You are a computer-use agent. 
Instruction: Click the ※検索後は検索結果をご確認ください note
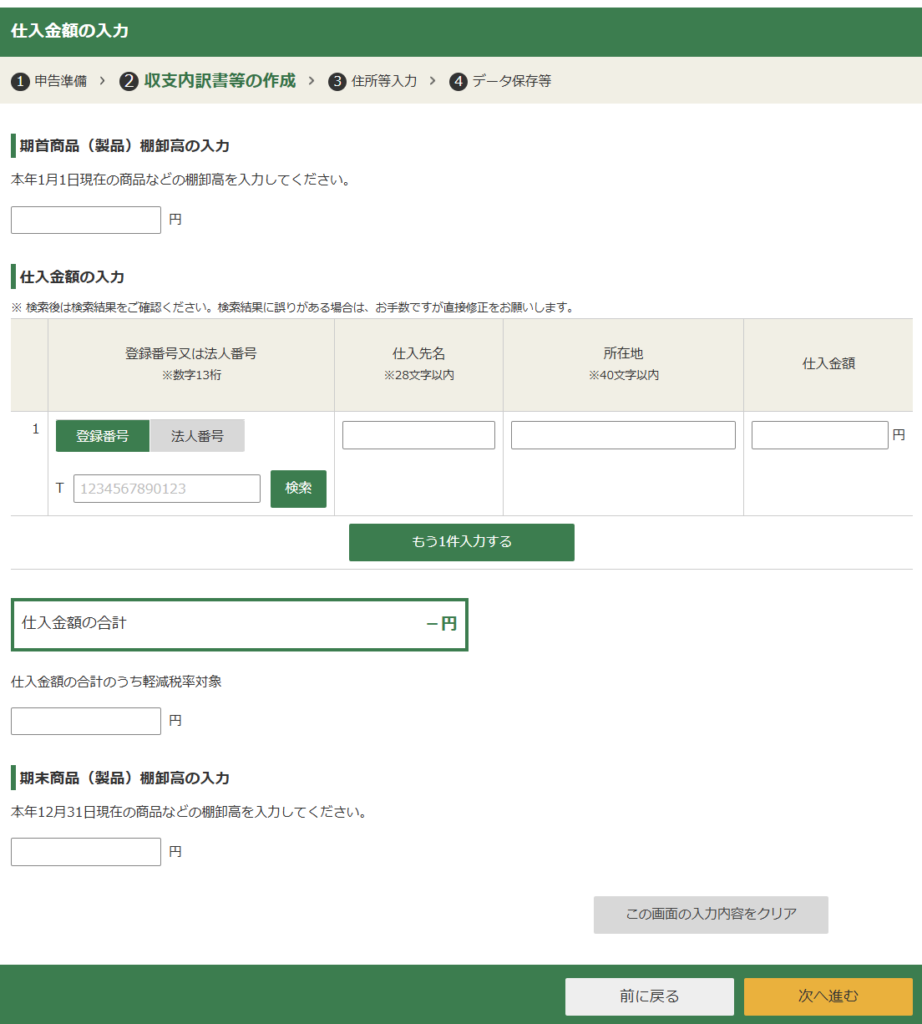coord(293,308)
